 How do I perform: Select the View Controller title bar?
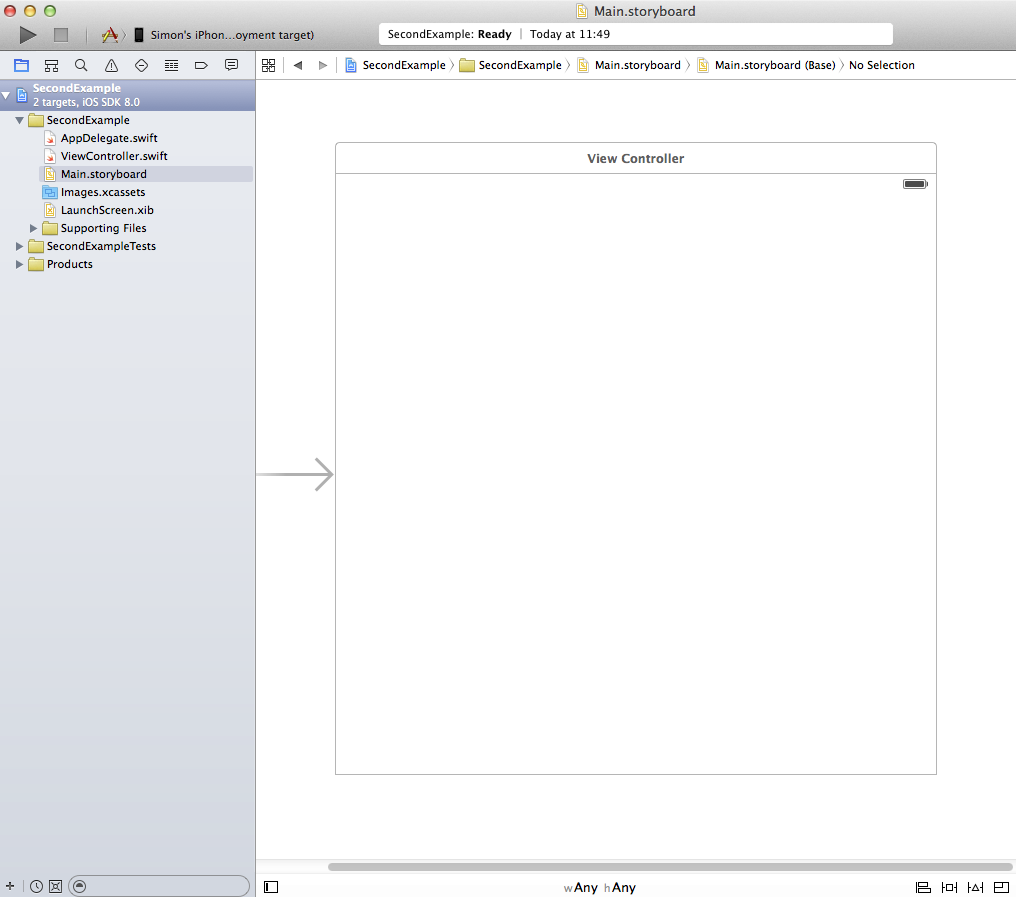[x=636, y=158]
